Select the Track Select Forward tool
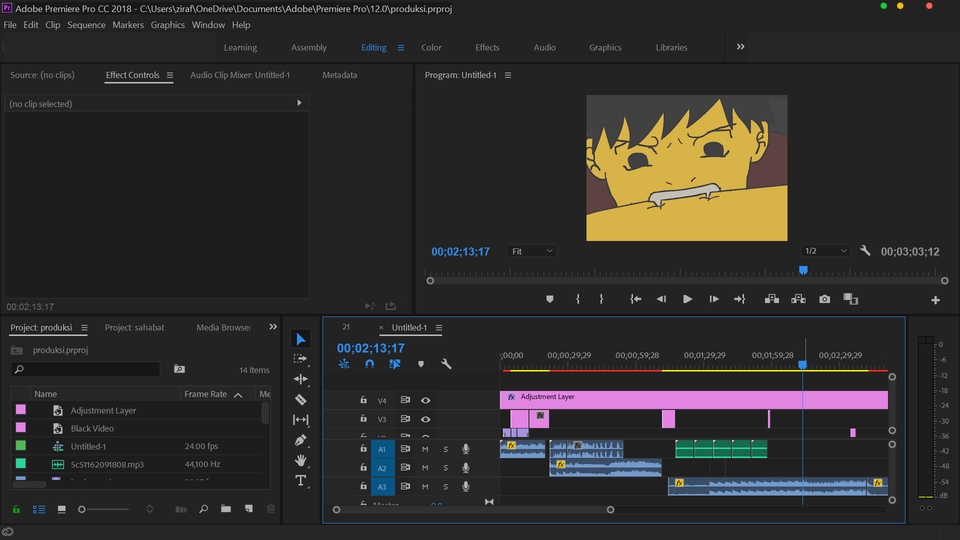 (300, 359)
